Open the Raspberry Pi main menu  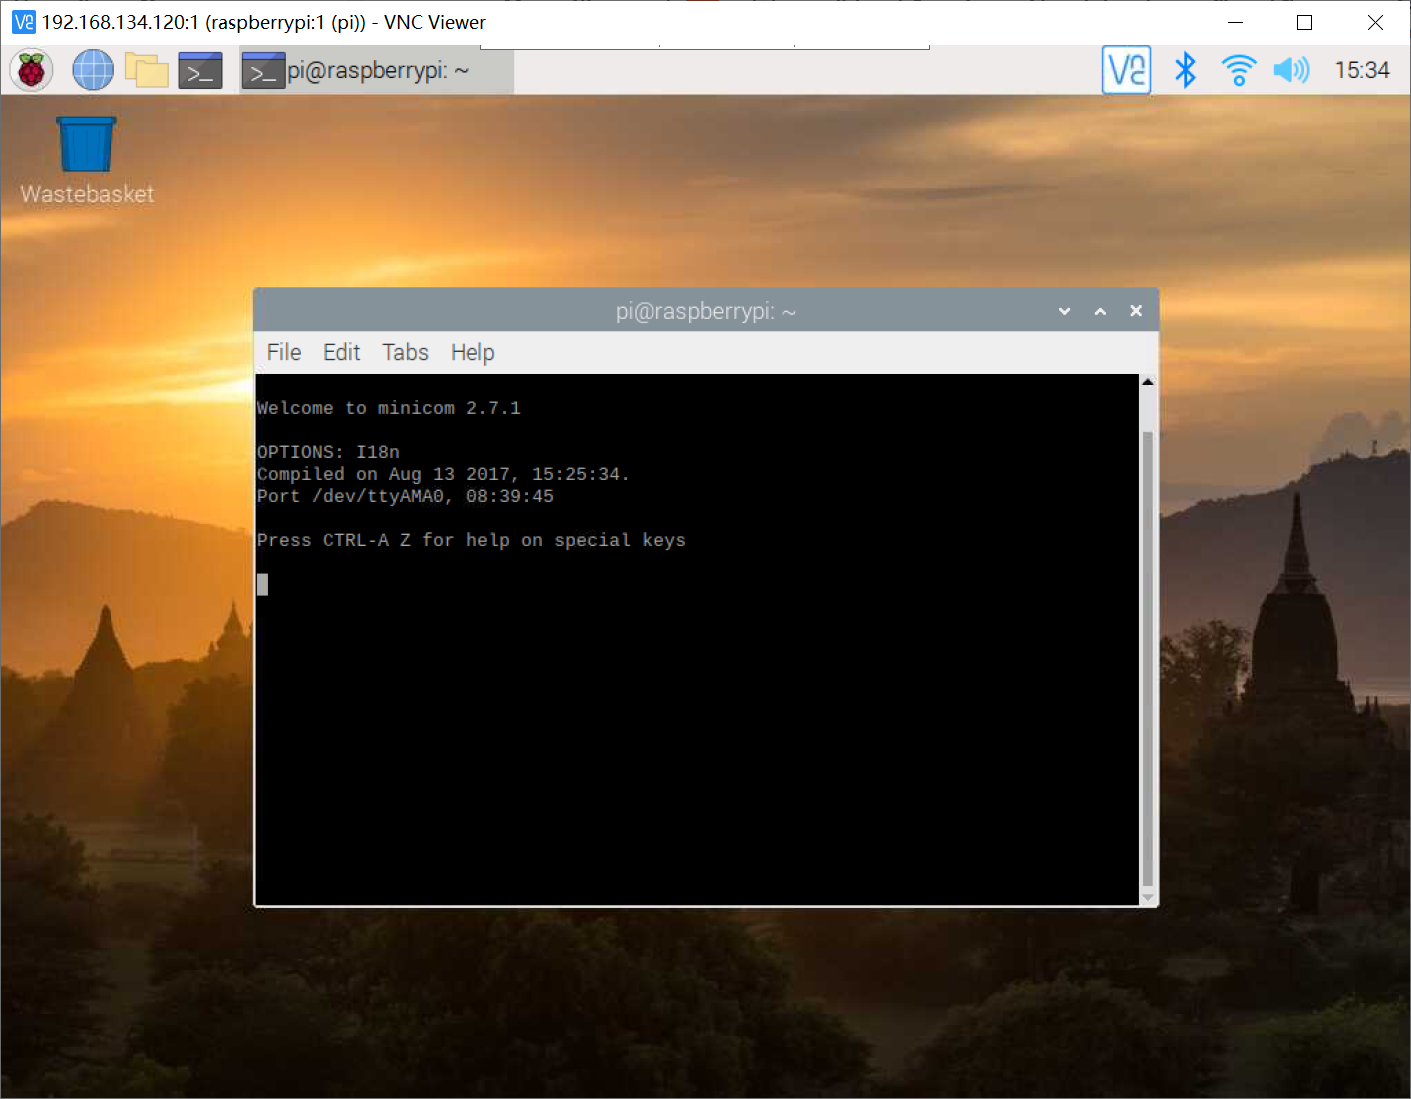pyautogui.click(x=31, y=71)
